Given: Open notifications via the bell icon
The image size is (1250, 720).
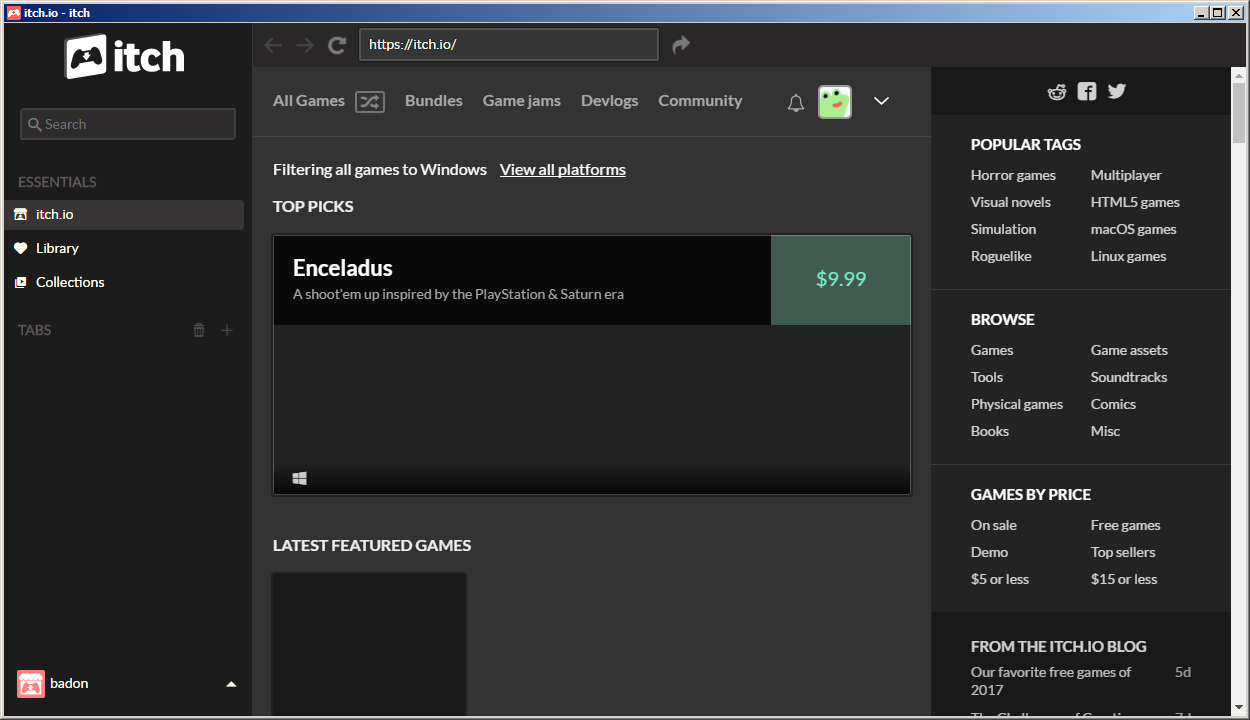Looking at the screenshot, I should (795, 101).
